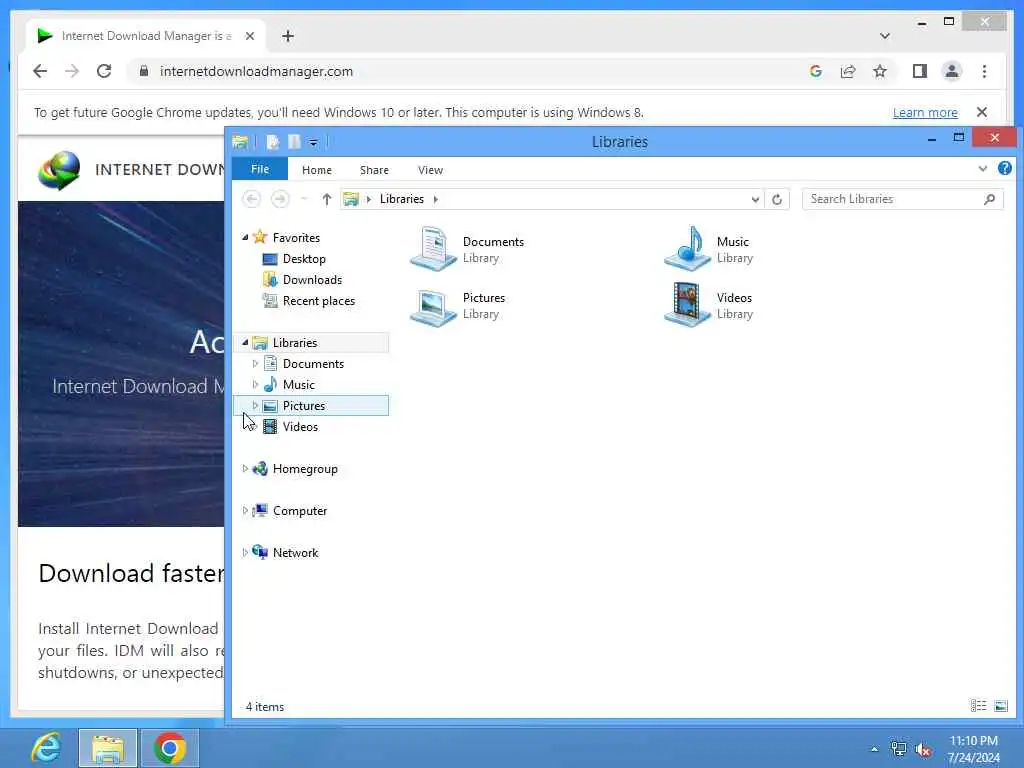Open the Pictures library icon in main pane
1024x768 pixels.
432,306
